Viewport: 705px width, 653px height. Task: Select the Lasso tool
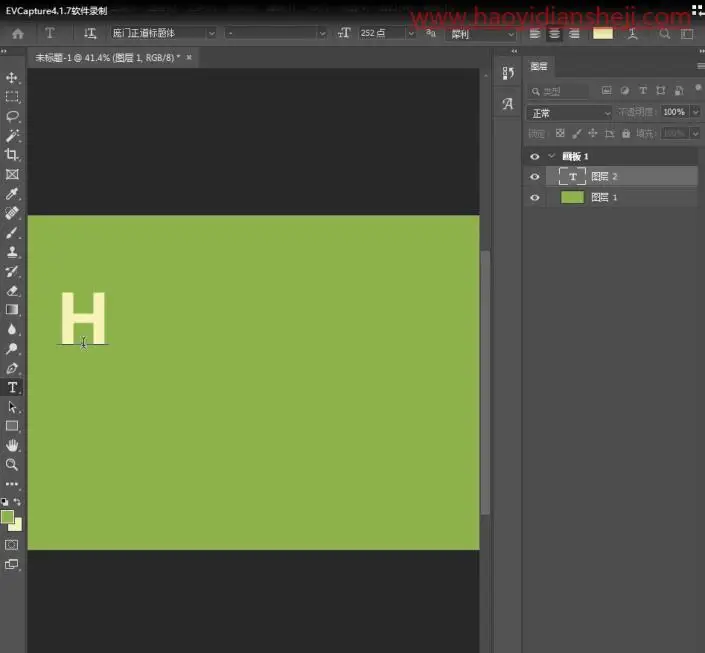tap(12, 116)
